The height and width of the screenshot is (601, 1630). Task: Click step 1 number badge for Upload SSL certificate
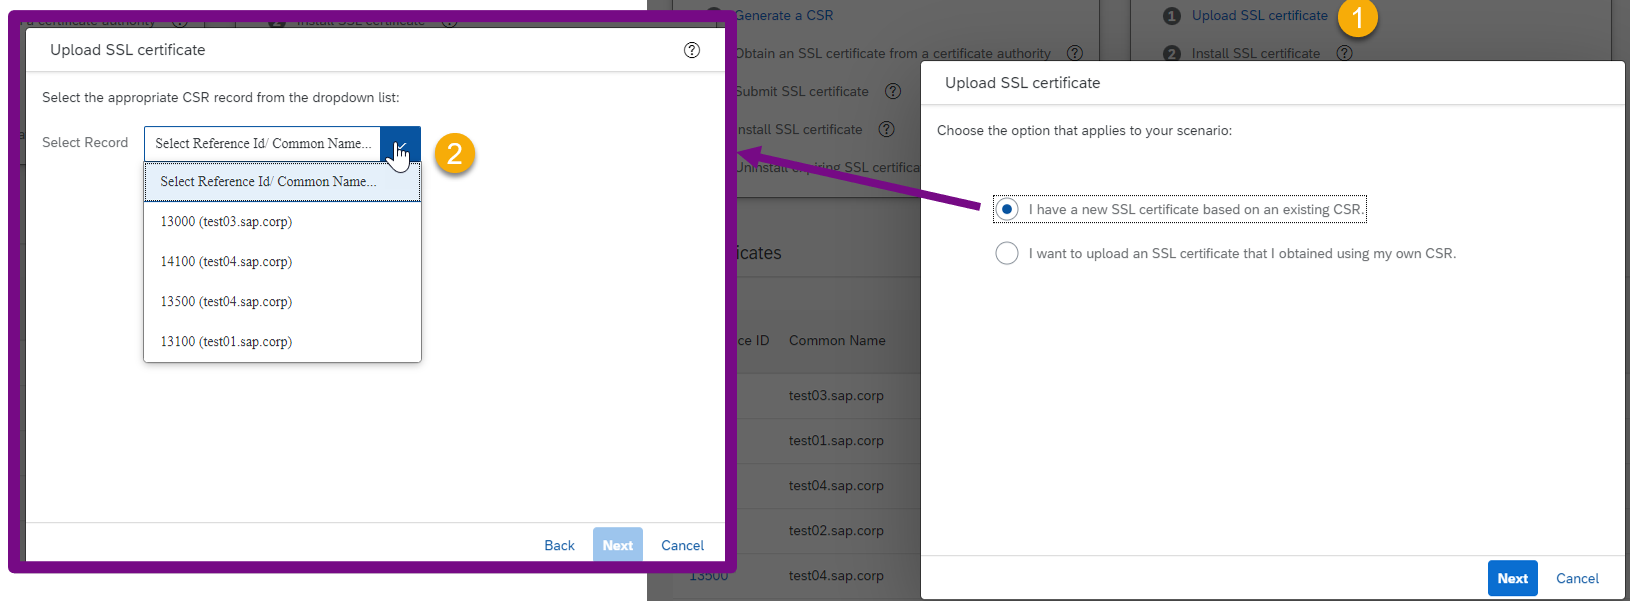tap(1172, 16)
